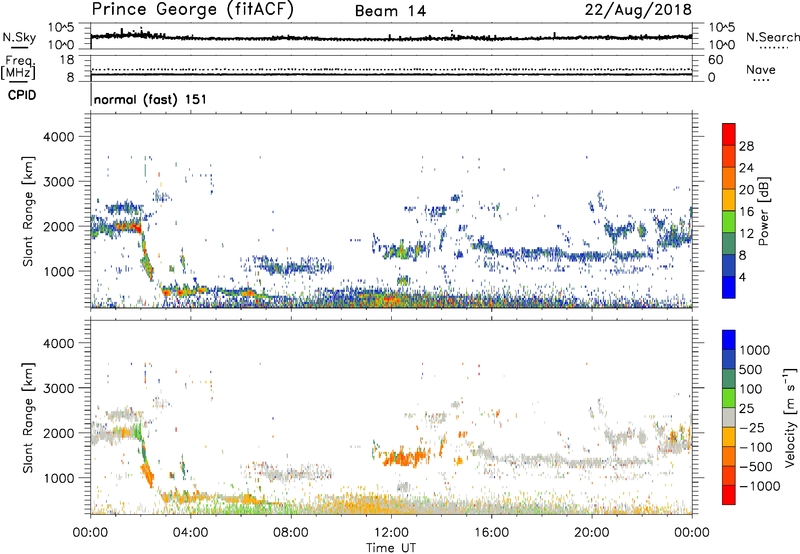Screen dimensions: 800x554
Task: Click the 'CPID' label
Action: [x=21, y=95]
